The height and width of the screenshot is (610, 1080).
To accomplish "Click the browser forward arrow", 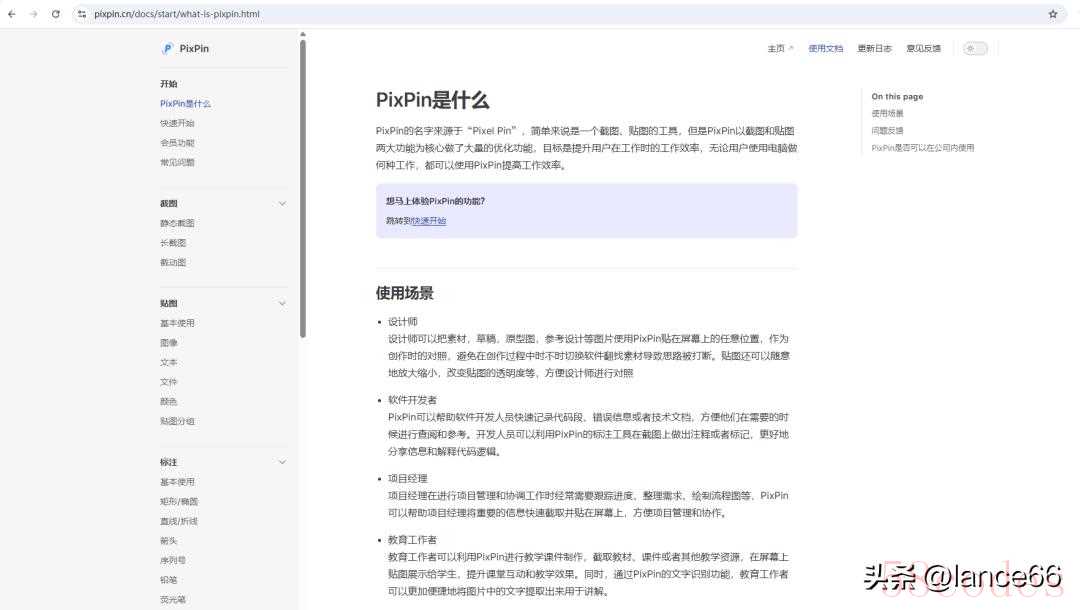I will pos(33,14).
